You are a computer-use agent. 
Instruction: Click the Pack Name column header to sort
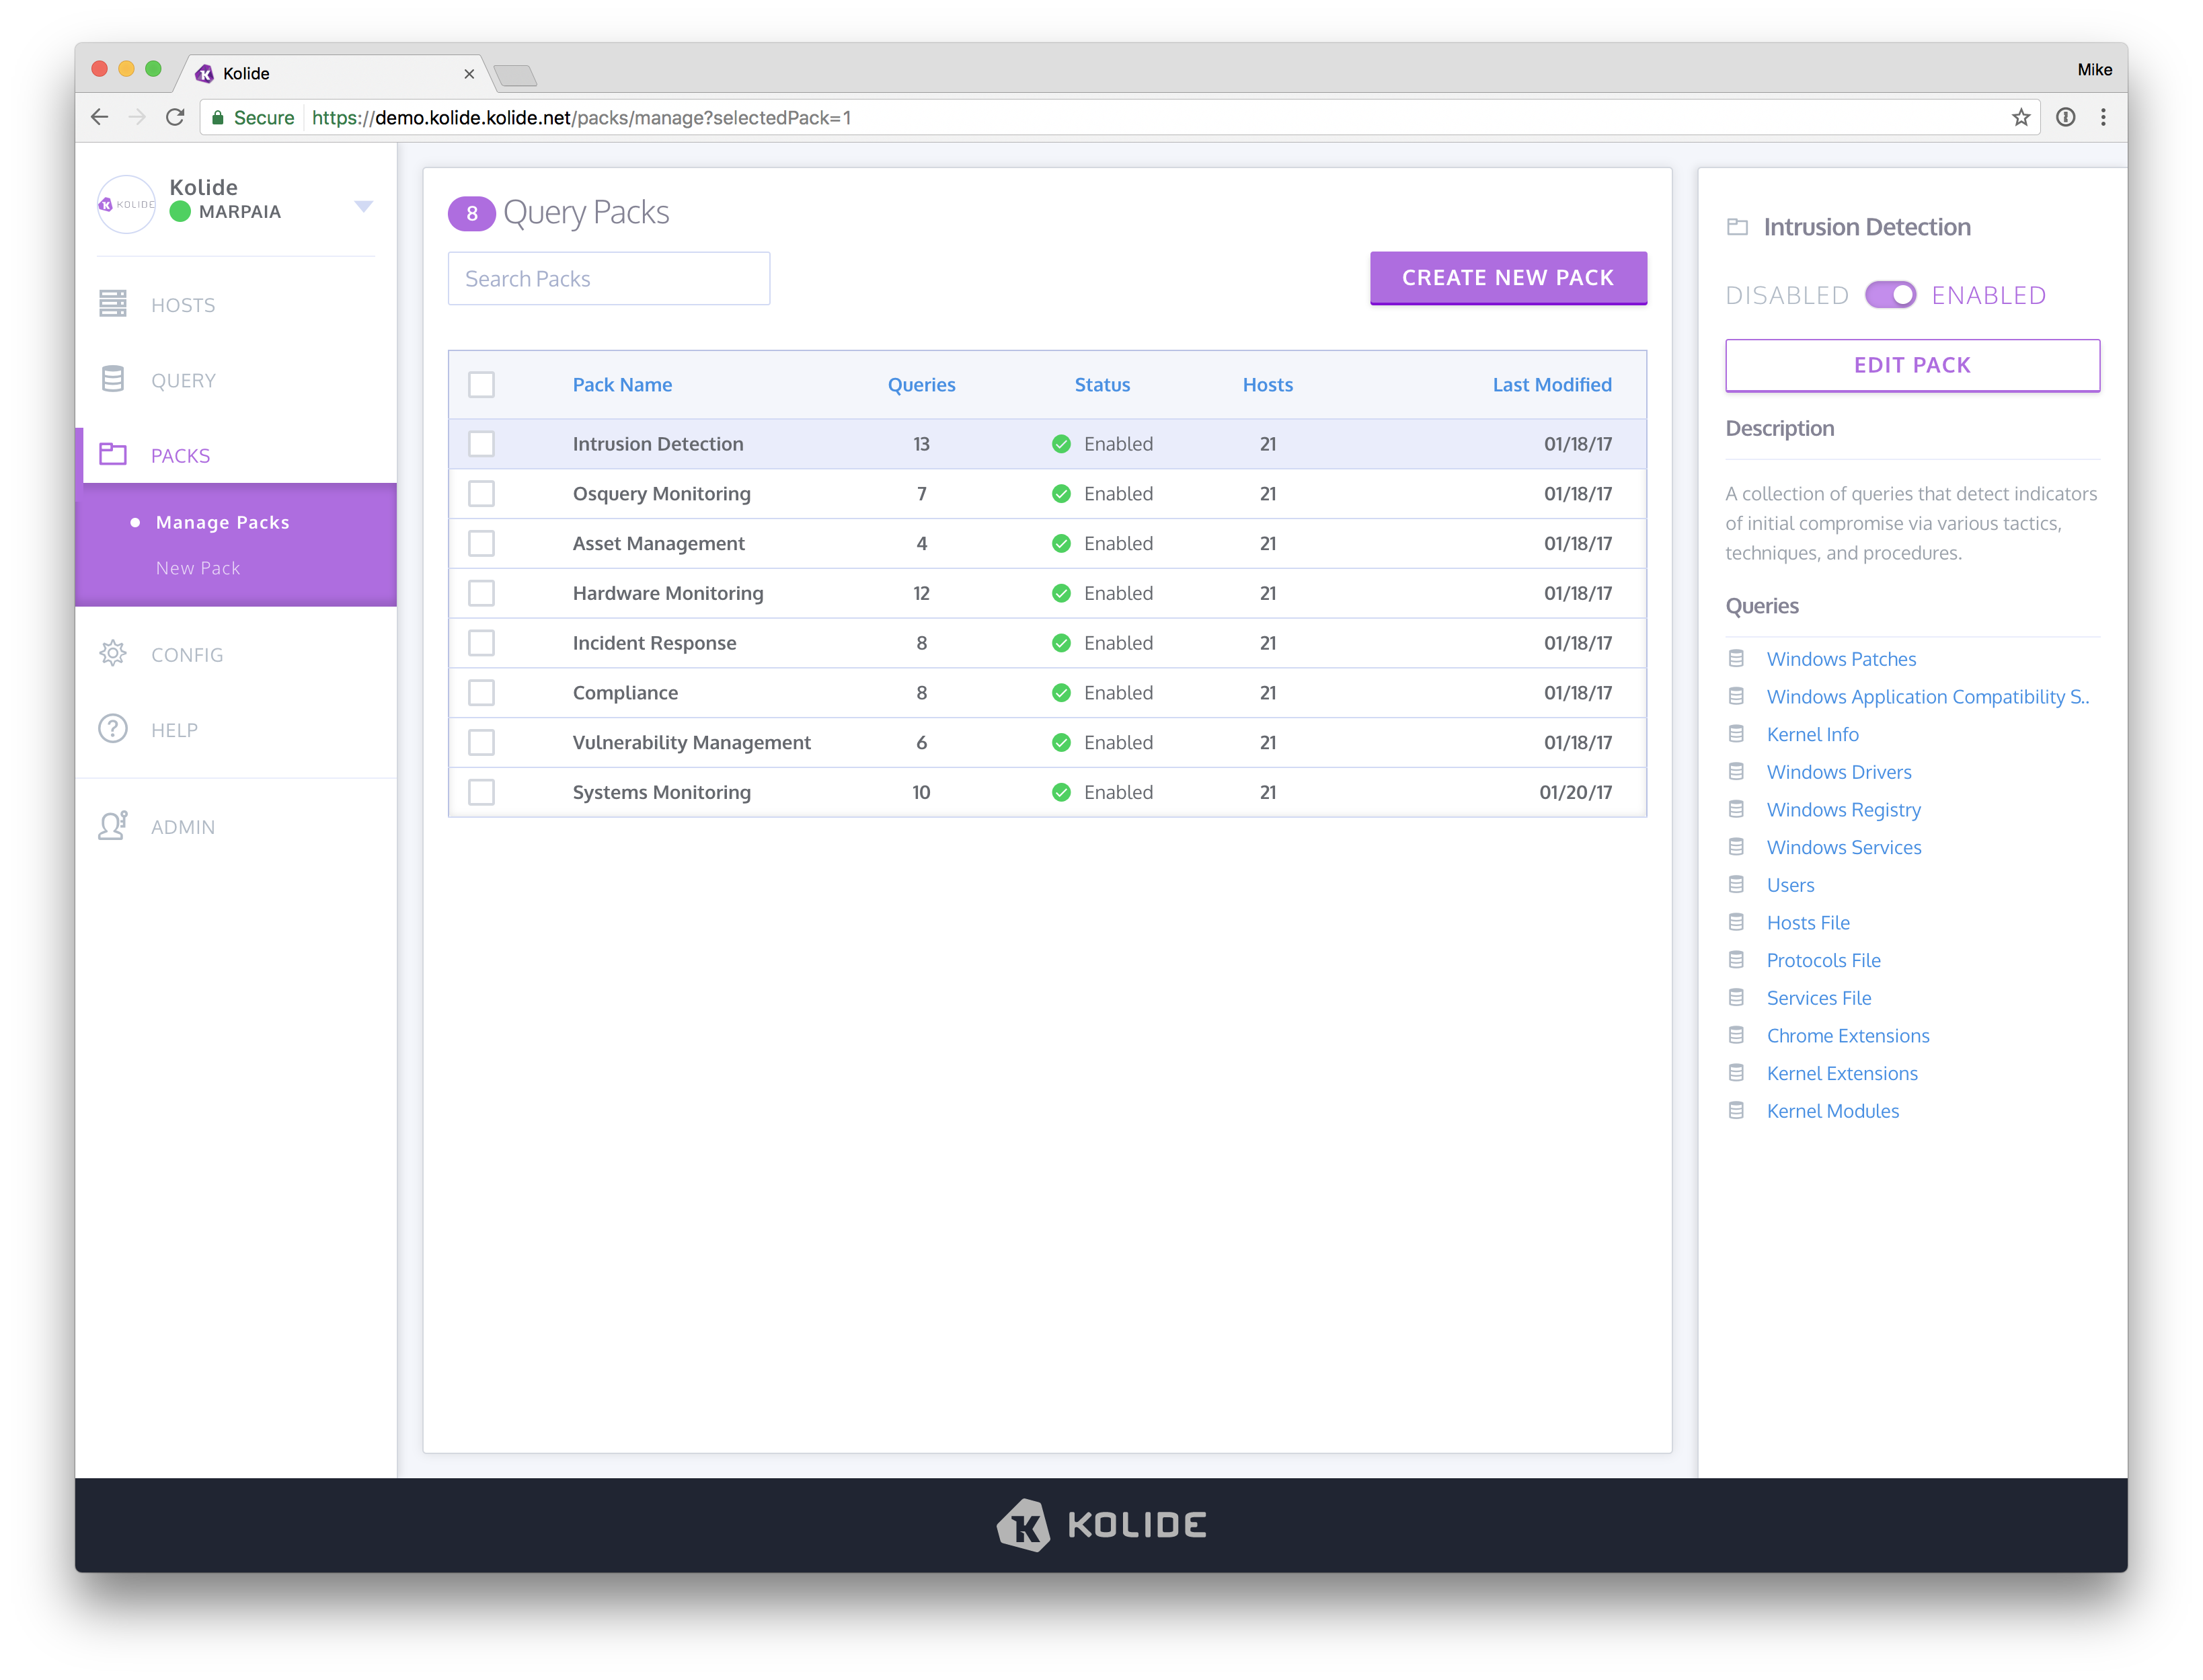tap(621, 383)
